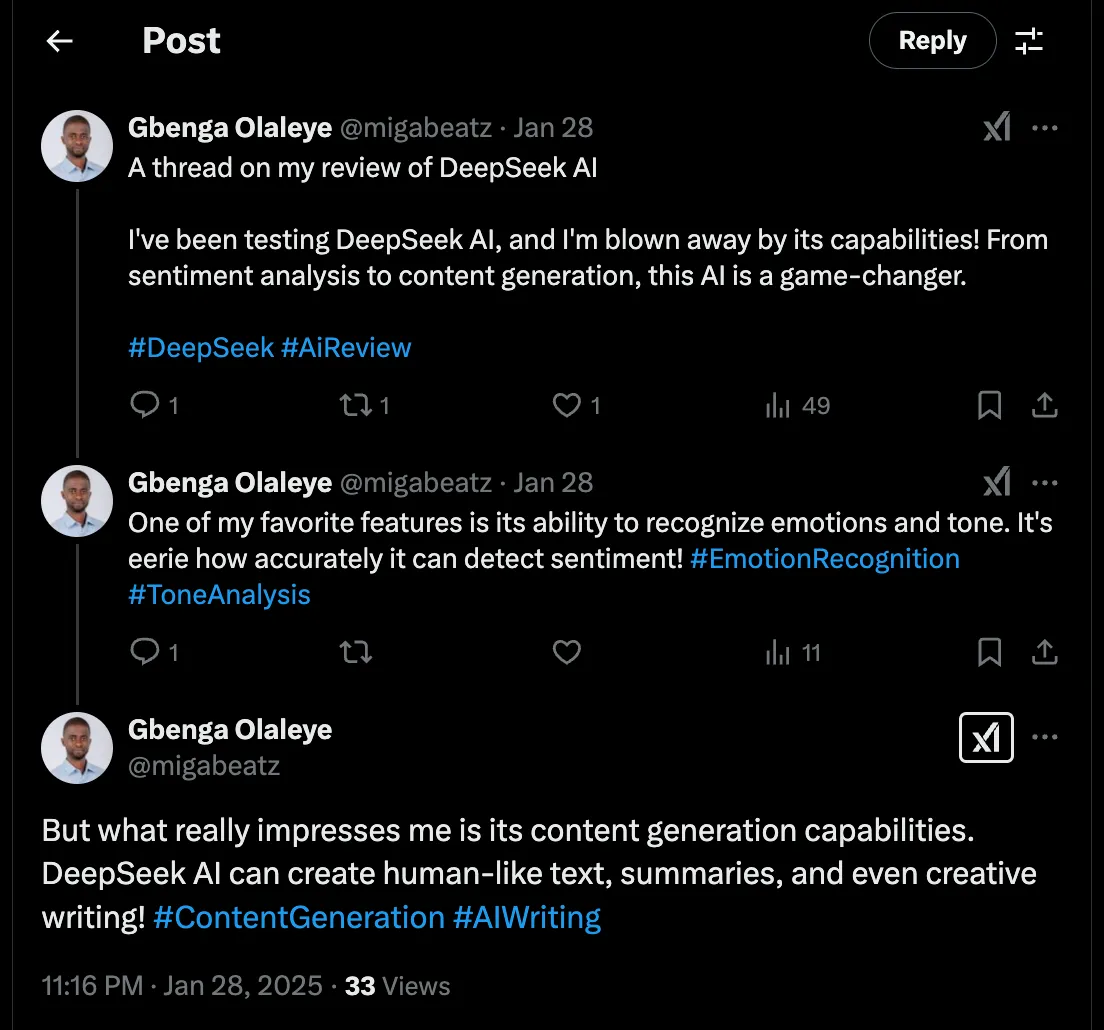Image resolution: width=1104 pixels, height=1030 pixels.
Task: Repost the first tweet
Action: click(x=357, y=405)
